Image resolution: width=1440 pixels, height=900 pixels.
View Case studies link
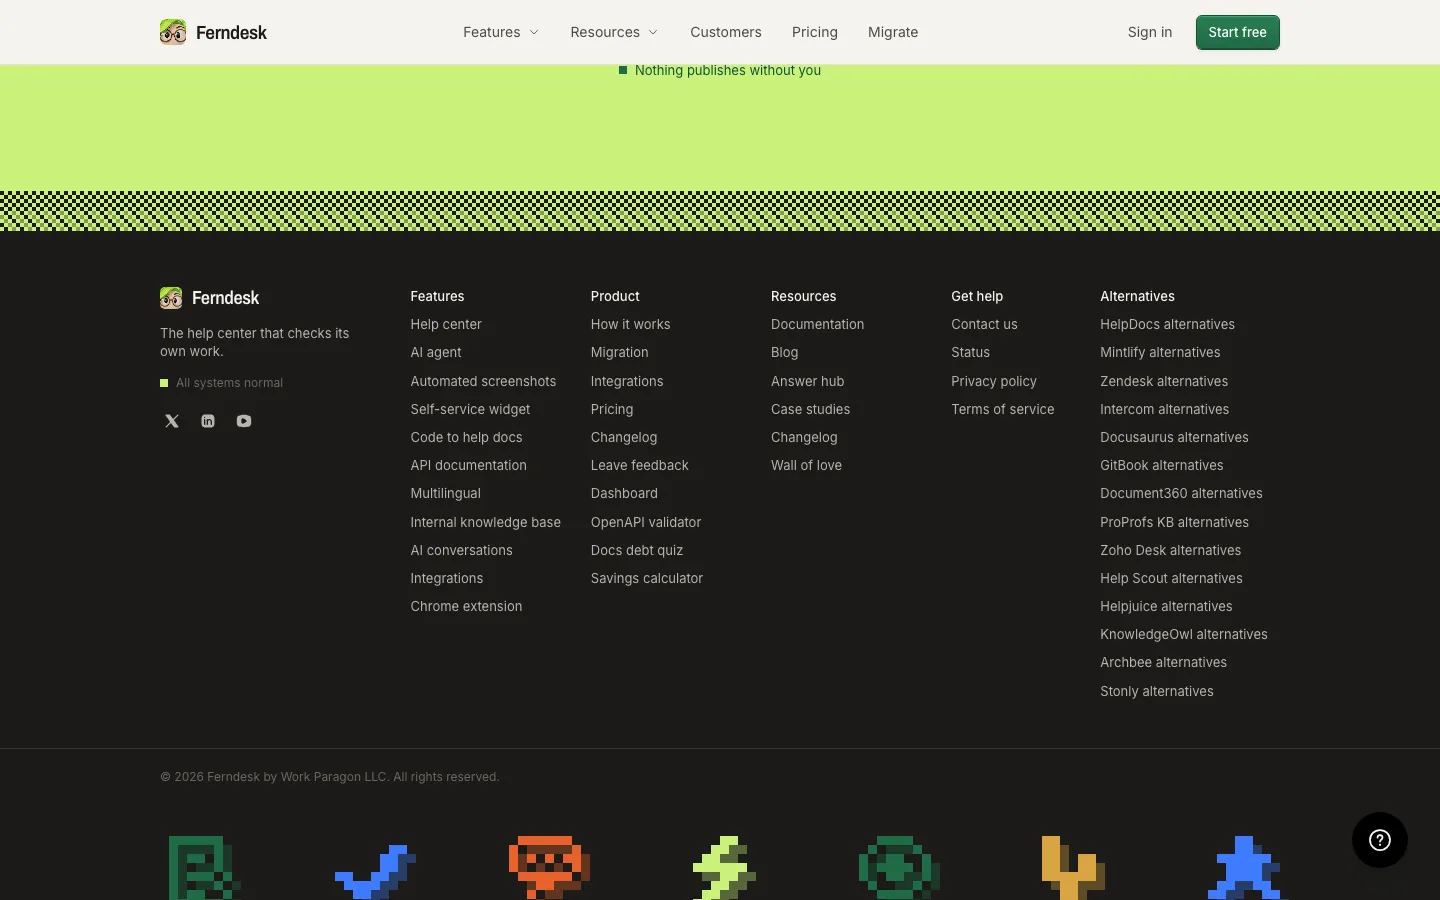click(811, 409)
